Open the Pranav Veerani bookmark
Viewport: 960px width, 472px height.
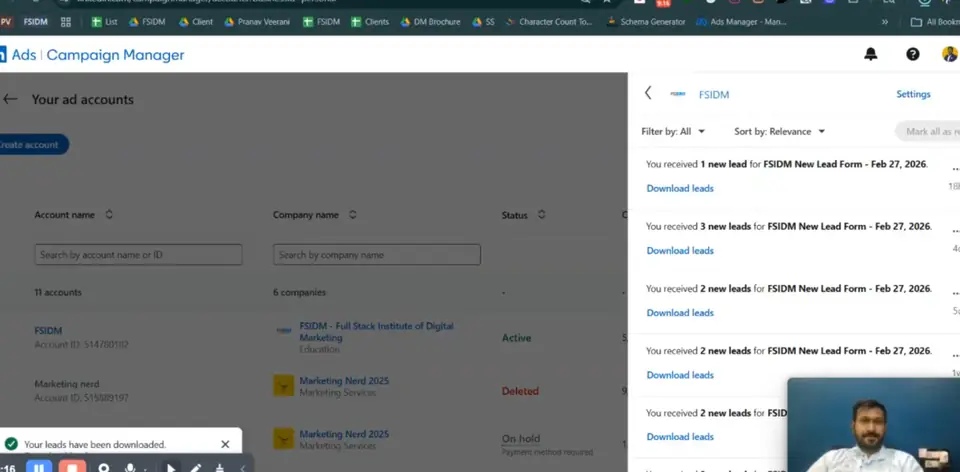[x=257, y=22]
